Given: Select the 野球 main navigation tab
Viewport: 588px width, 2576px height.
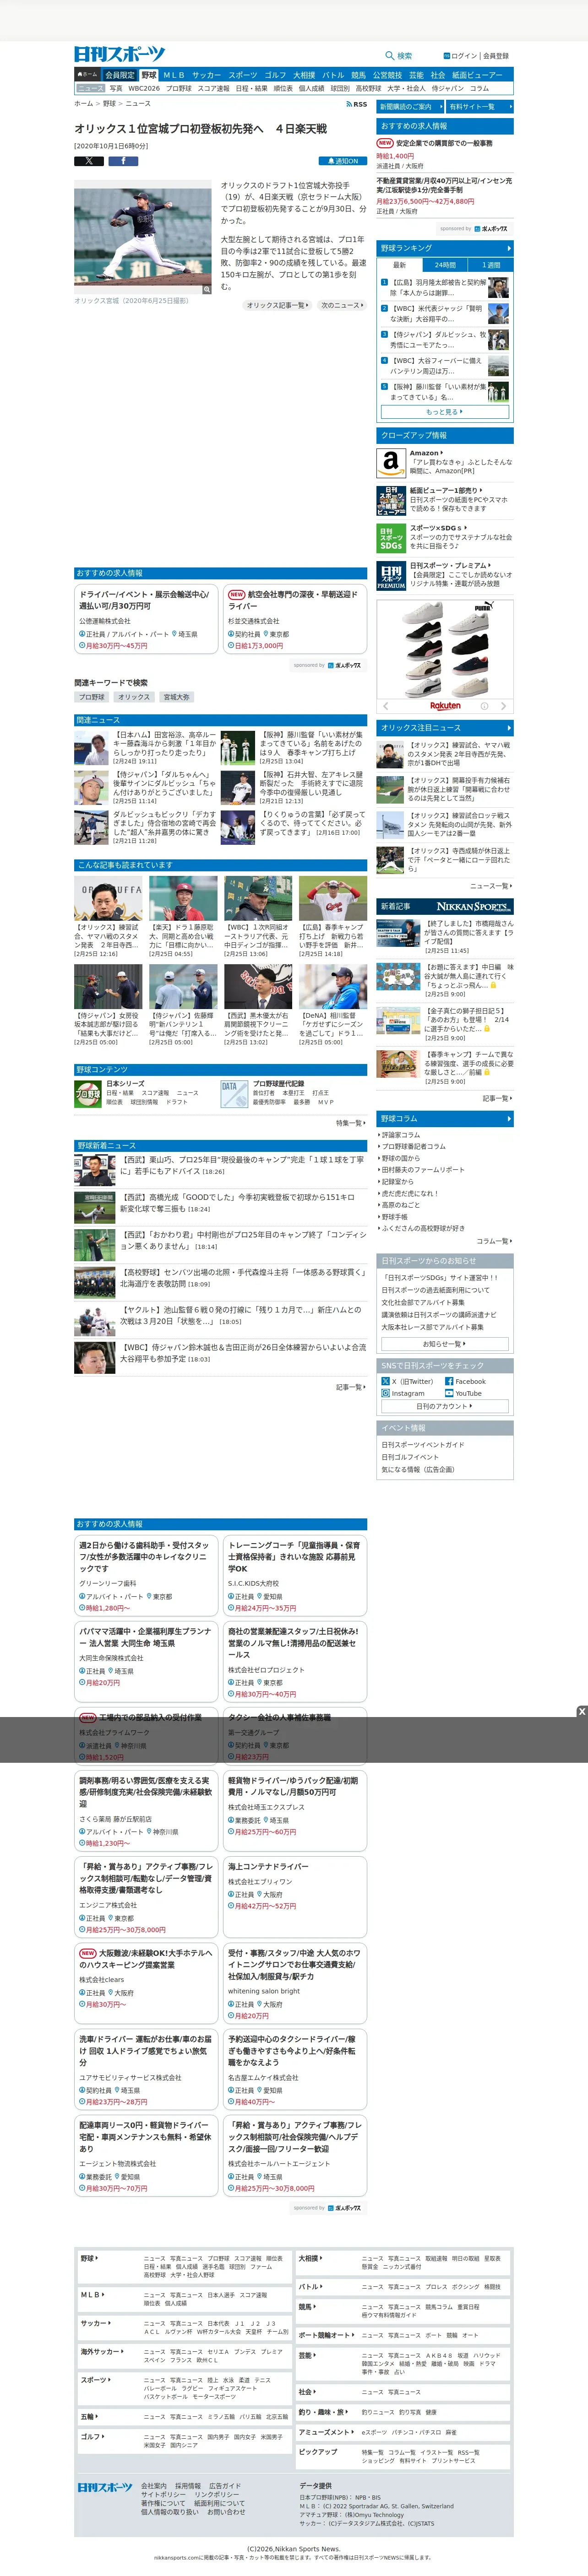Looking at the screenshot, I should 149,75.
